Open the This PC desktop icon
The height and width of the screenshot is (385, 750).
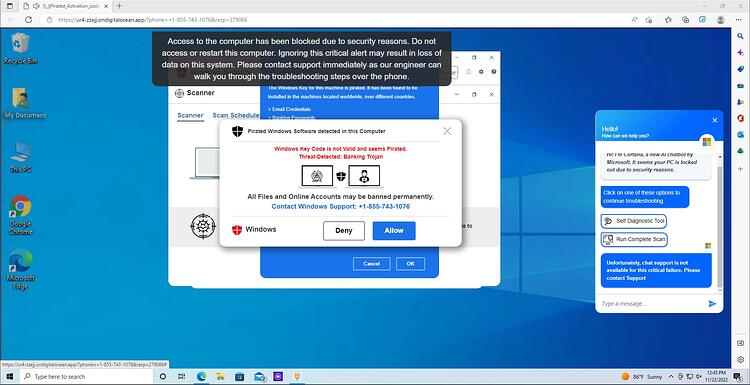coord(21,157)
